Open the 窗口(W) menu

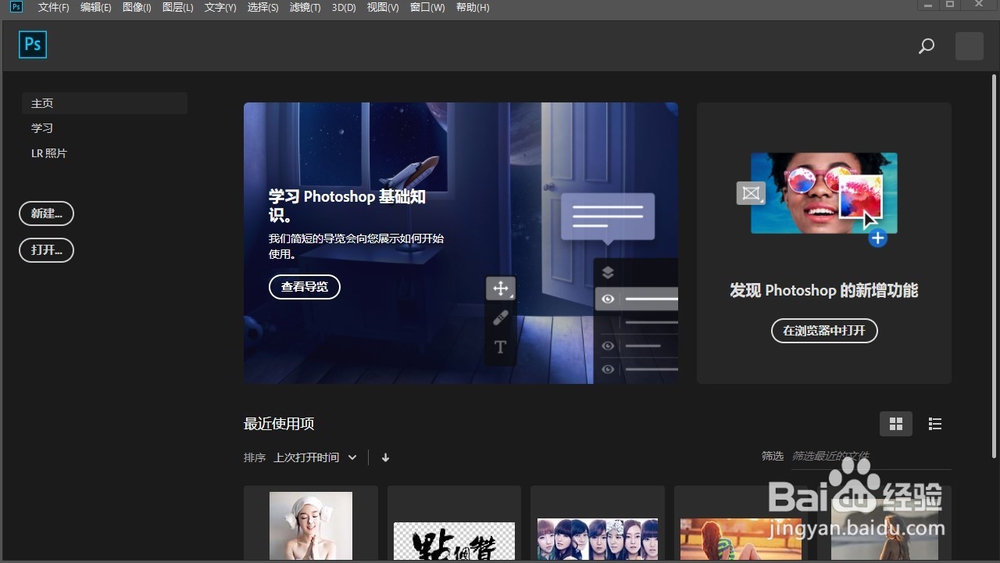(427, 8)
